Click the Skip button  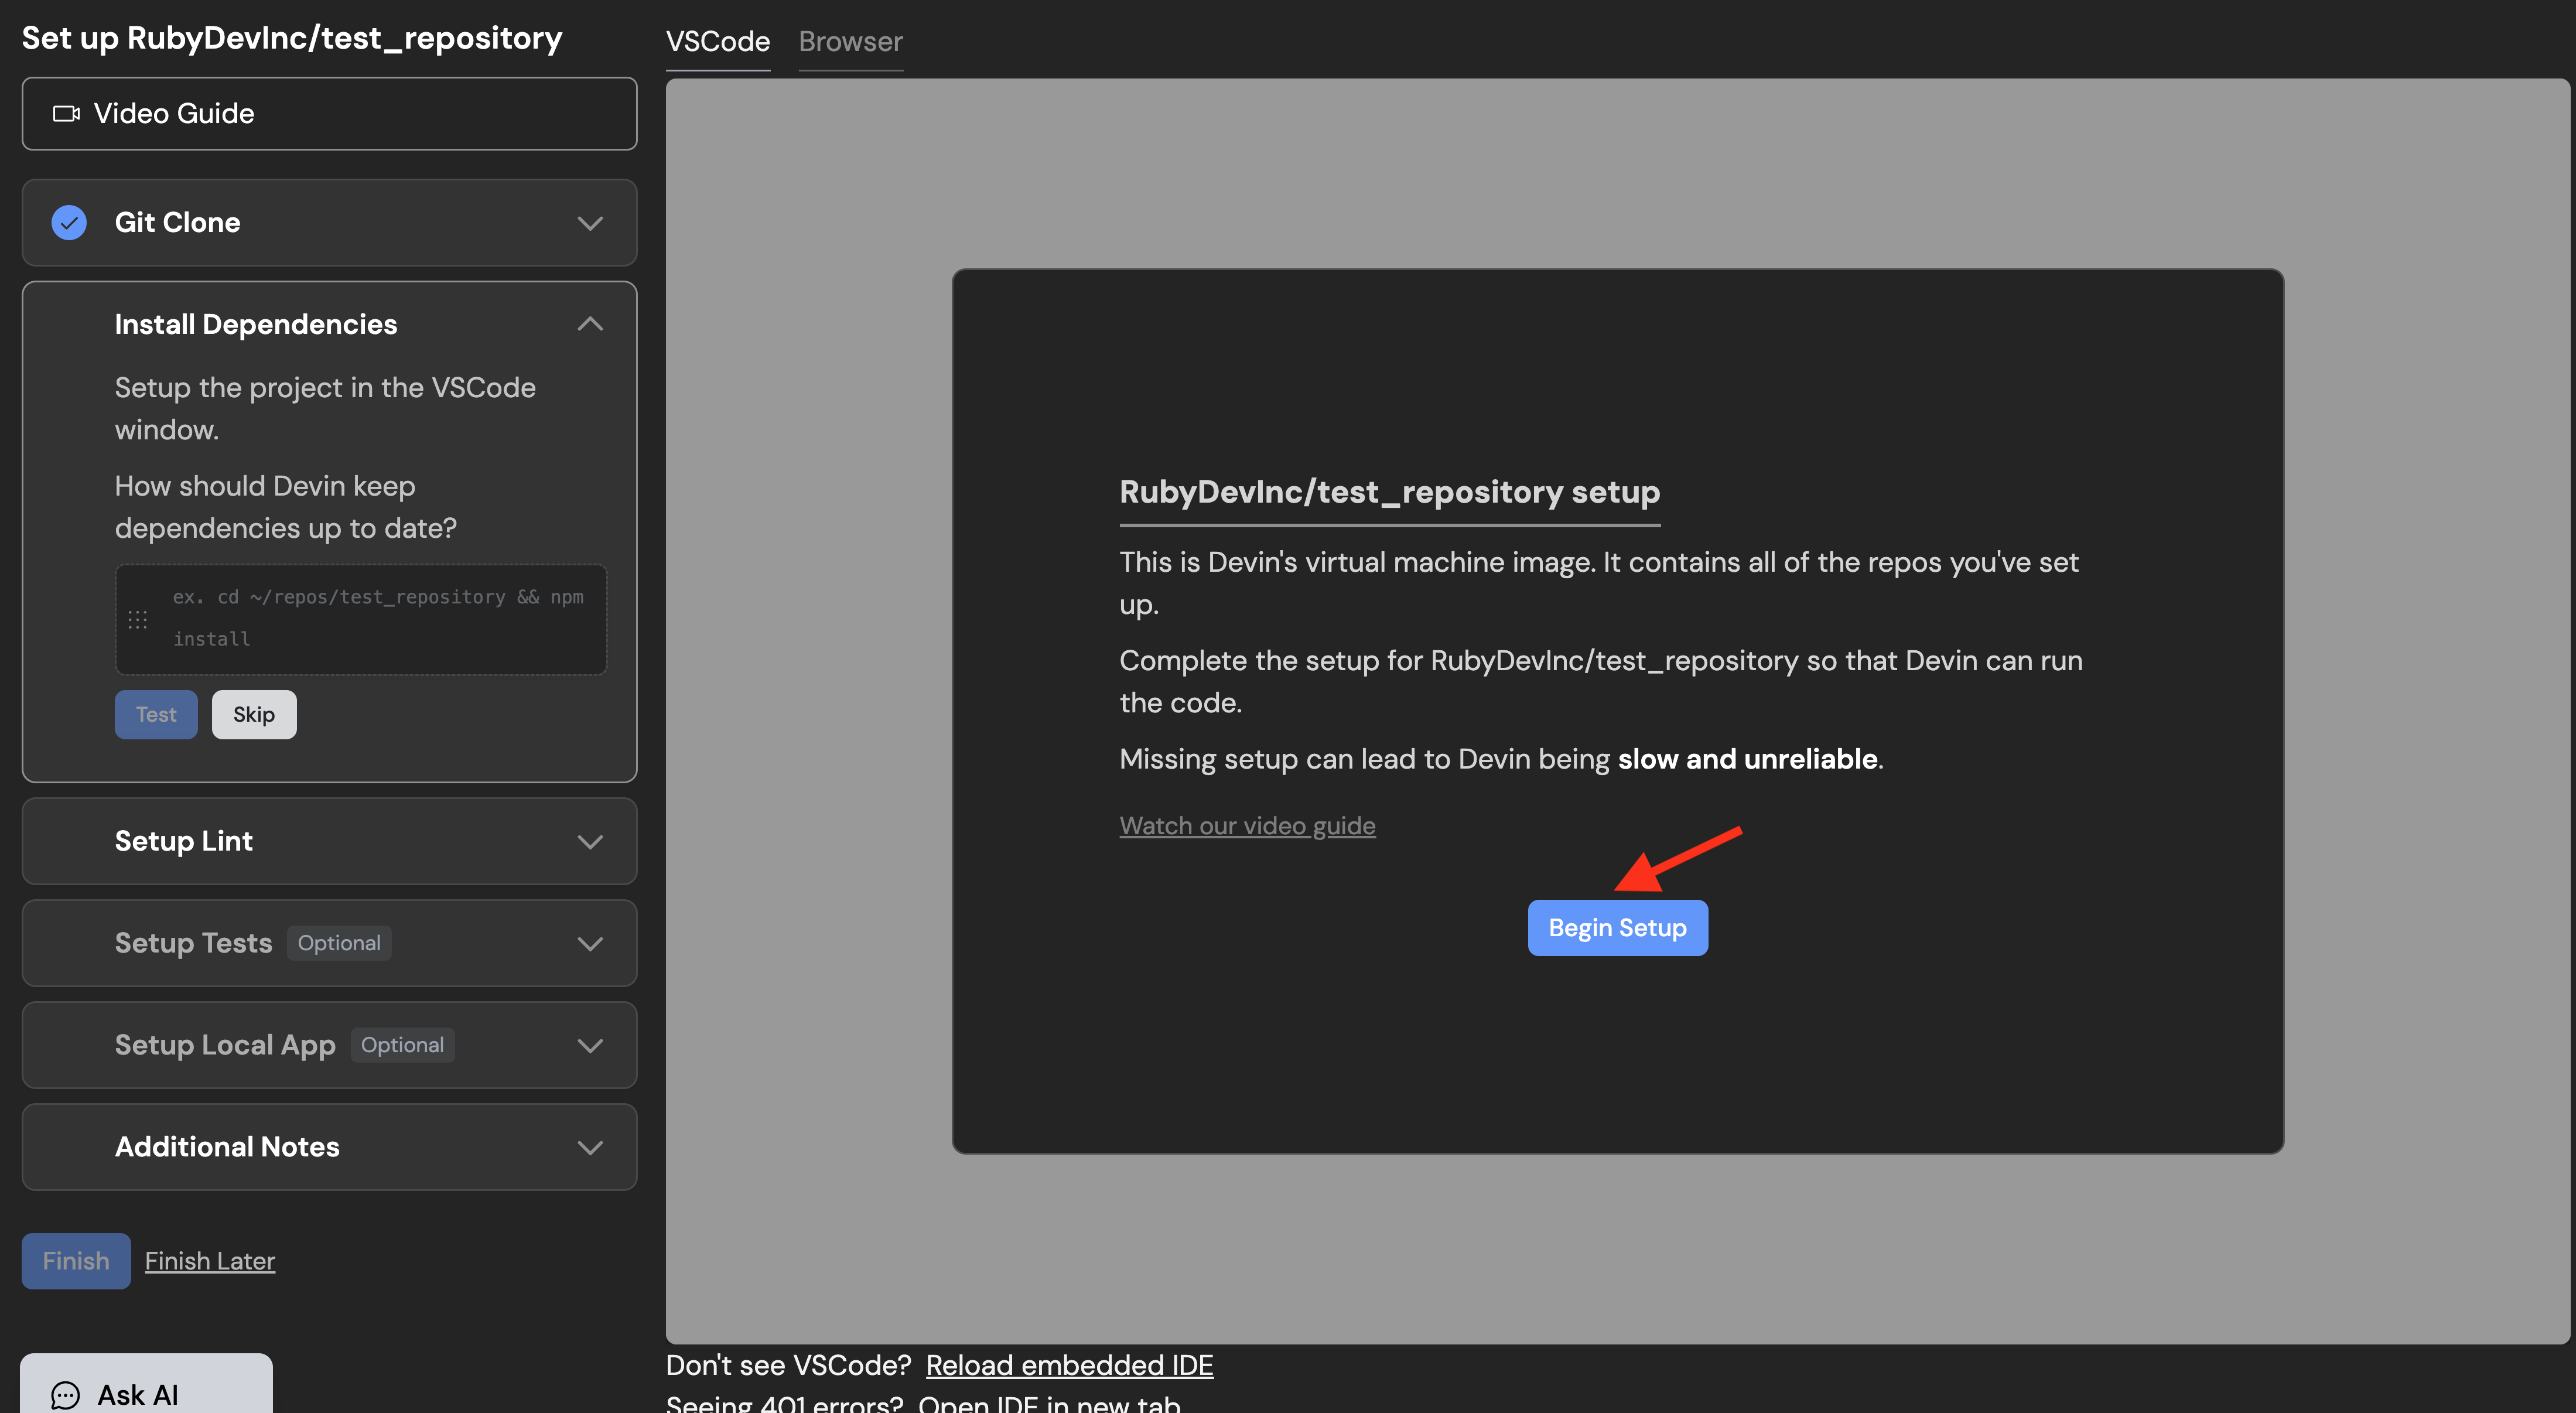coord(254,714)
